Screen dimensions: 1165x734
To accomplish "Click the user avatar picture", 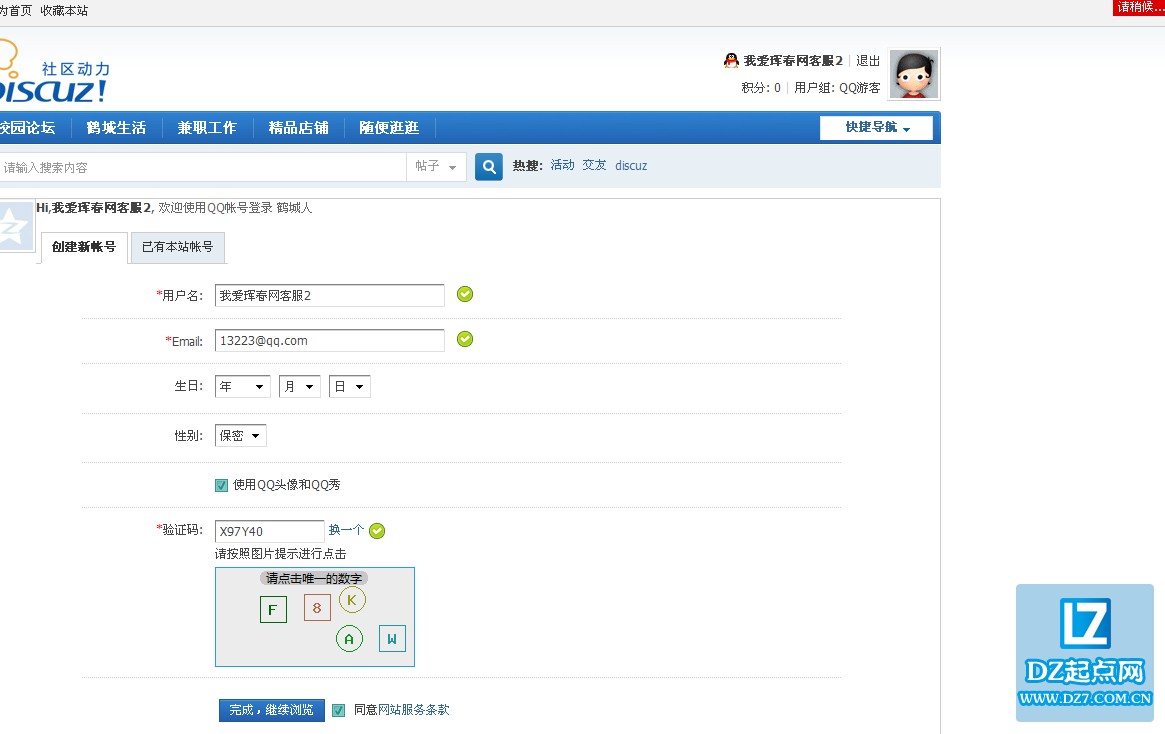I will point(914,75).
